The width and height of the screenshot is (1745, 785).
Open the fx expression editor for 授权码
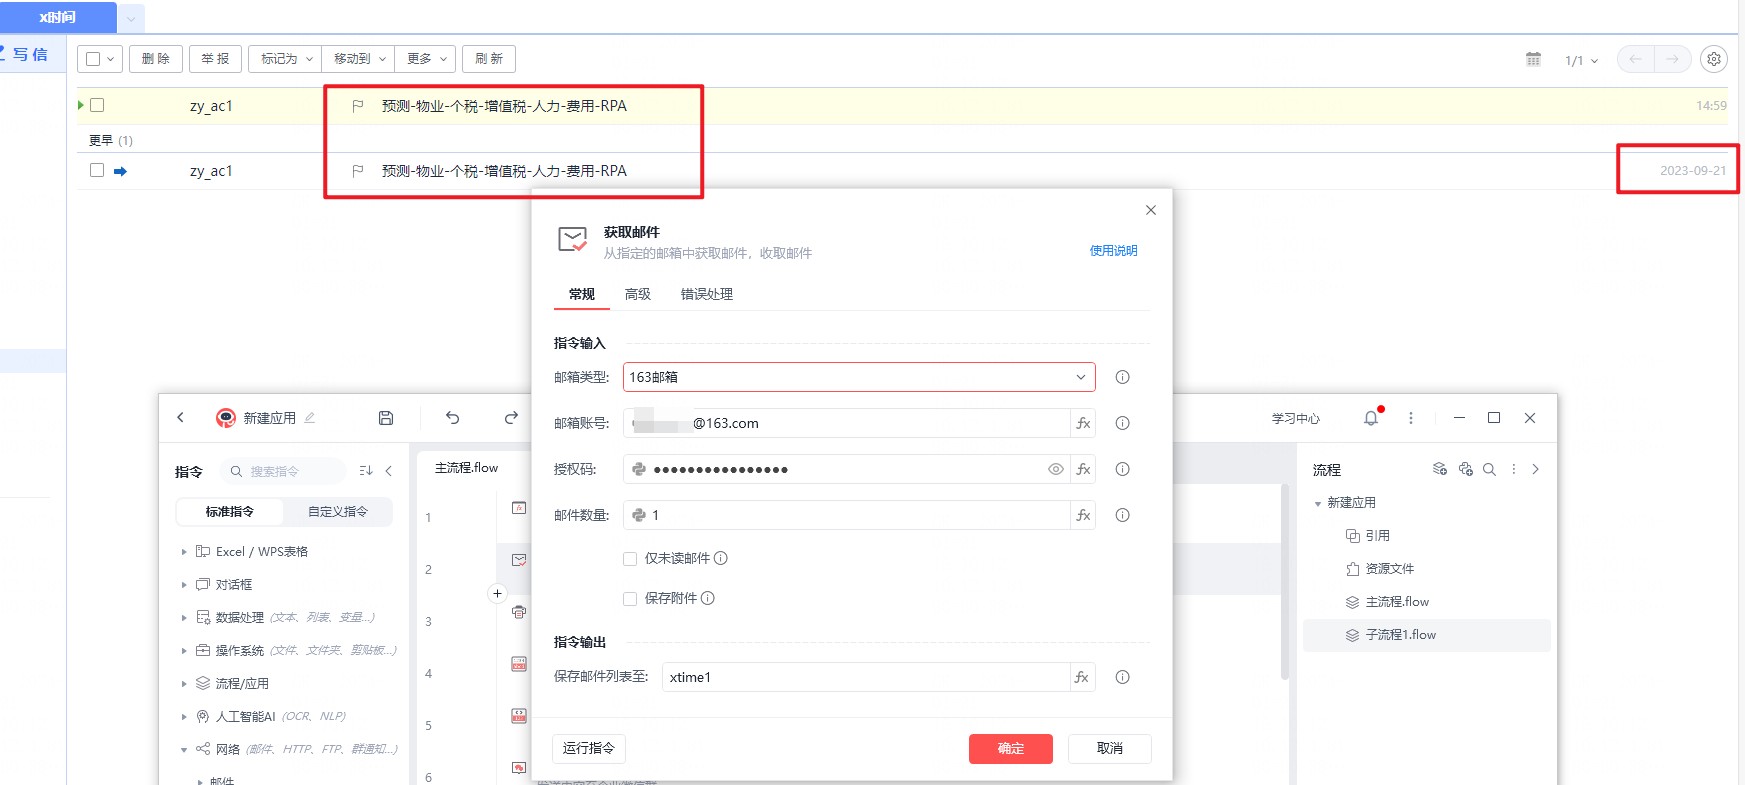[1083, 469]
